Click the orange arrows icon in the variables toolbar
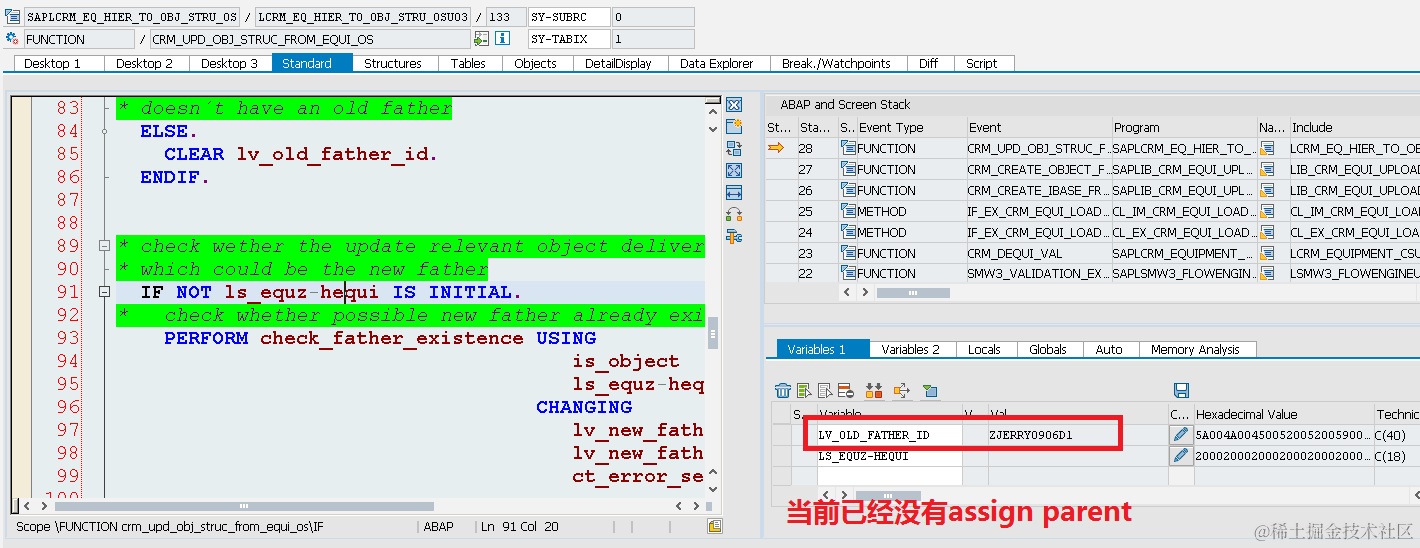The width and height of the screenshot is (1420, 548). point(874,390)
